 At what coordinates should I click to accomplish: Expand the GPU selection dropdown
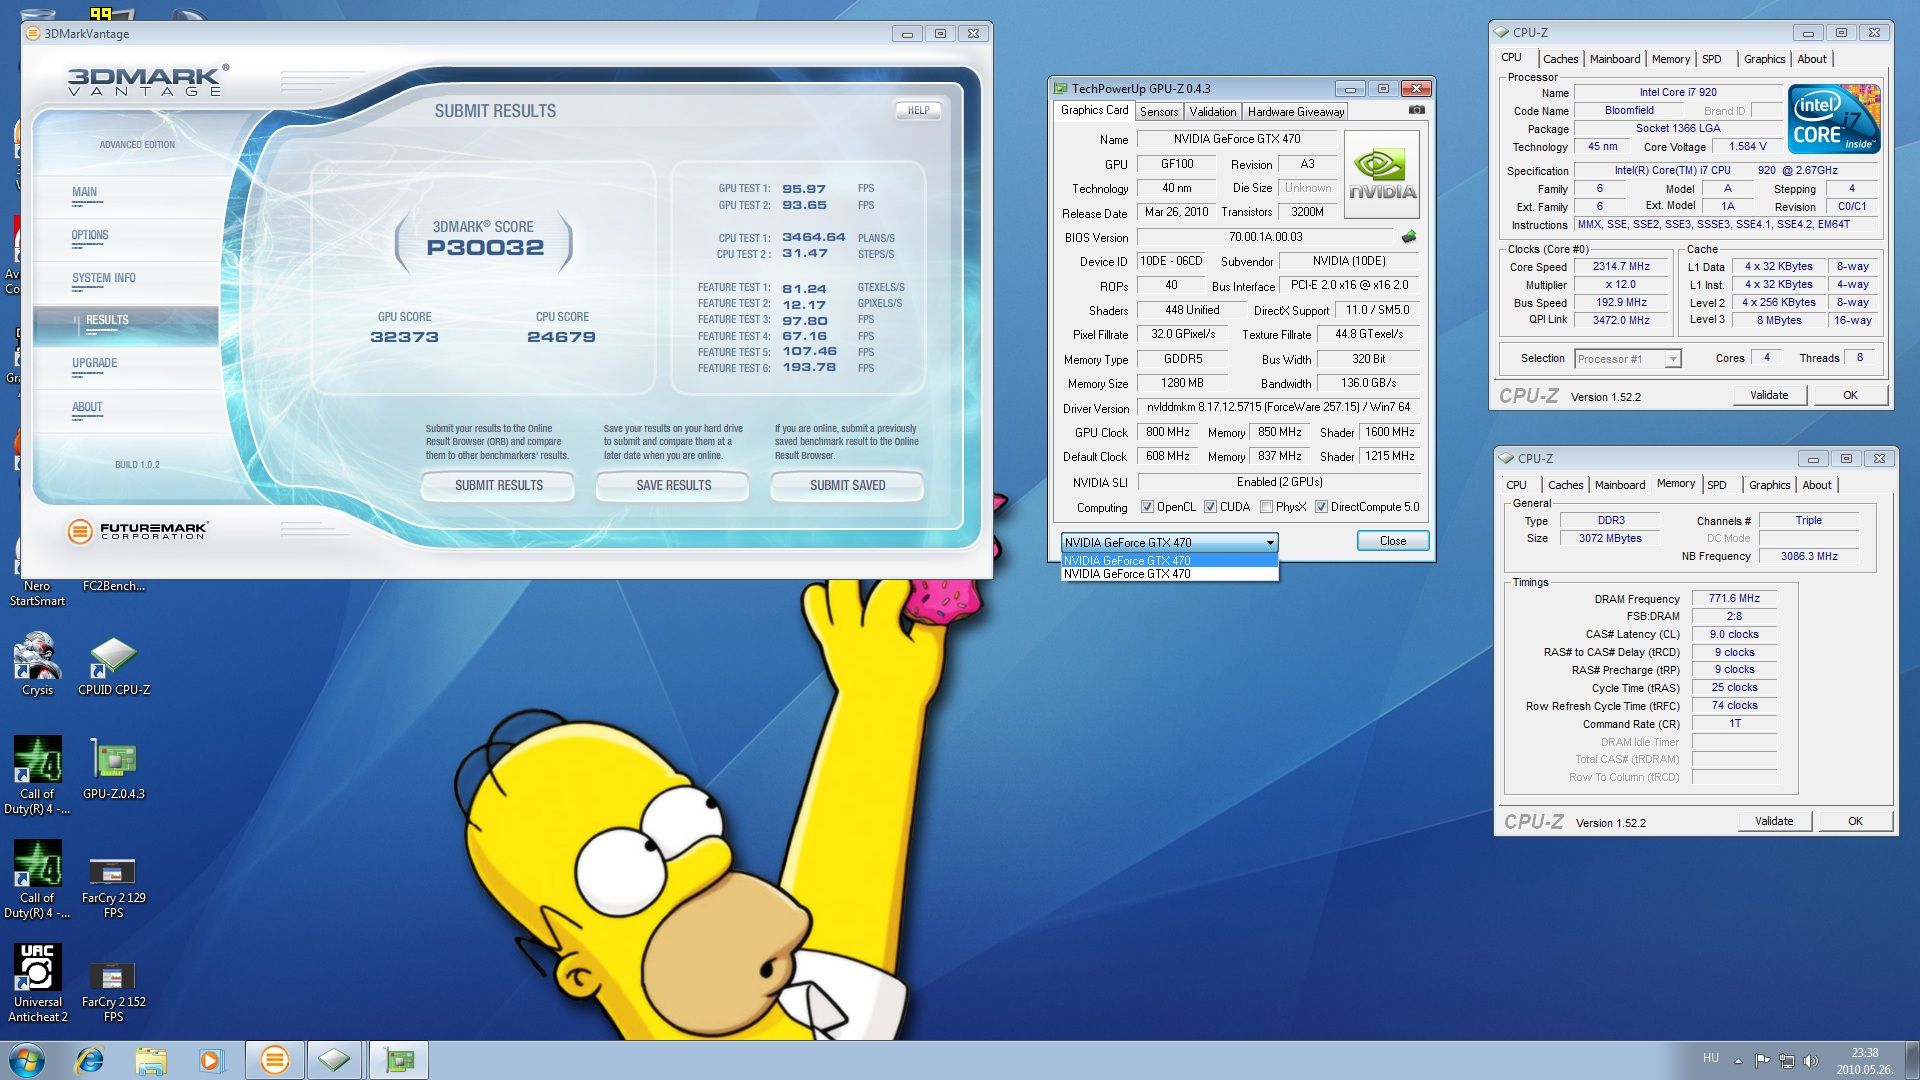[1270, 542]
